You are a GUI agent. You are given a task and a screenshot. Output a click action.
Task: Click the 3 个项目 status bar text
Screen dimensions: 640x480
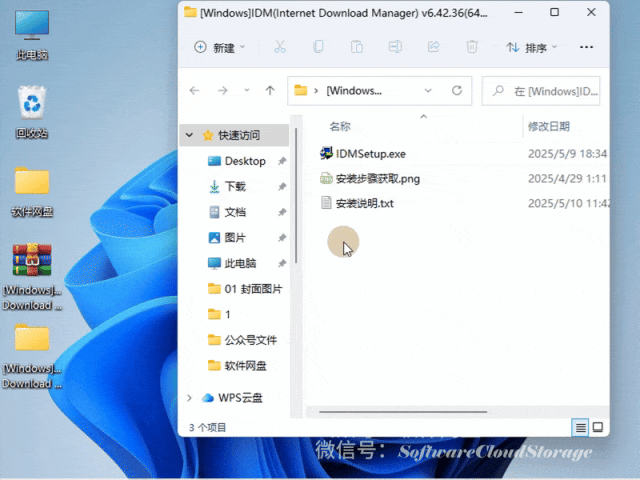[x=207, y=427]
